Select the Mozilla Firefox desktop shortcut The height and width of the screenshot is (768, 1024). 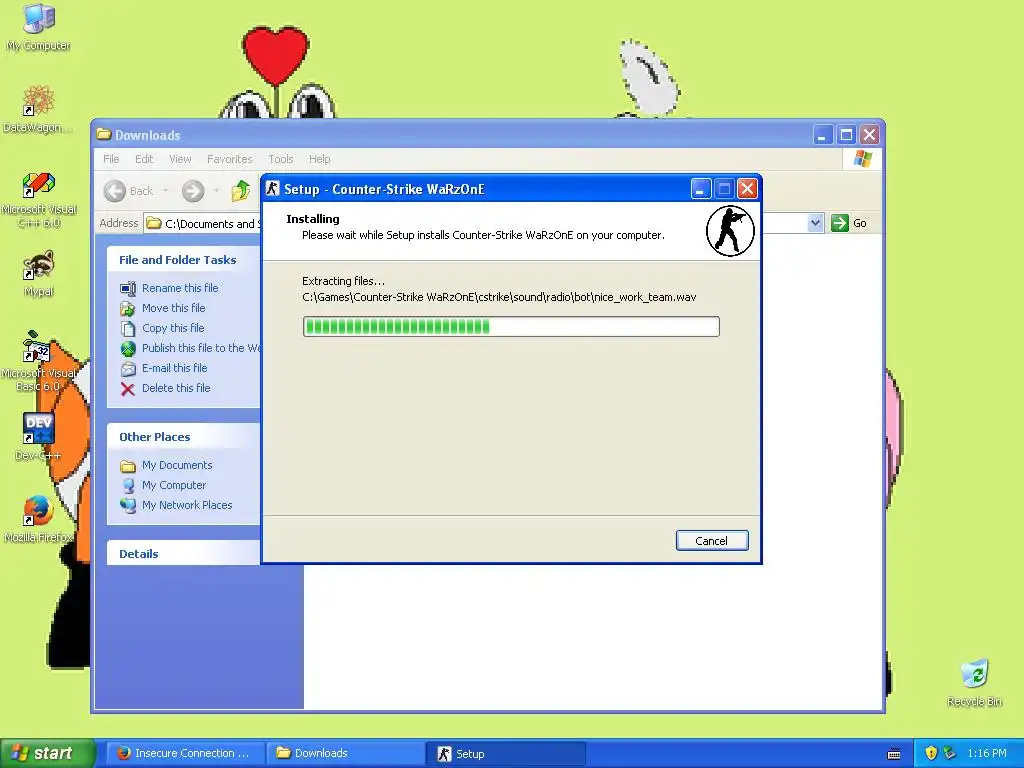(x=39, y=519)
